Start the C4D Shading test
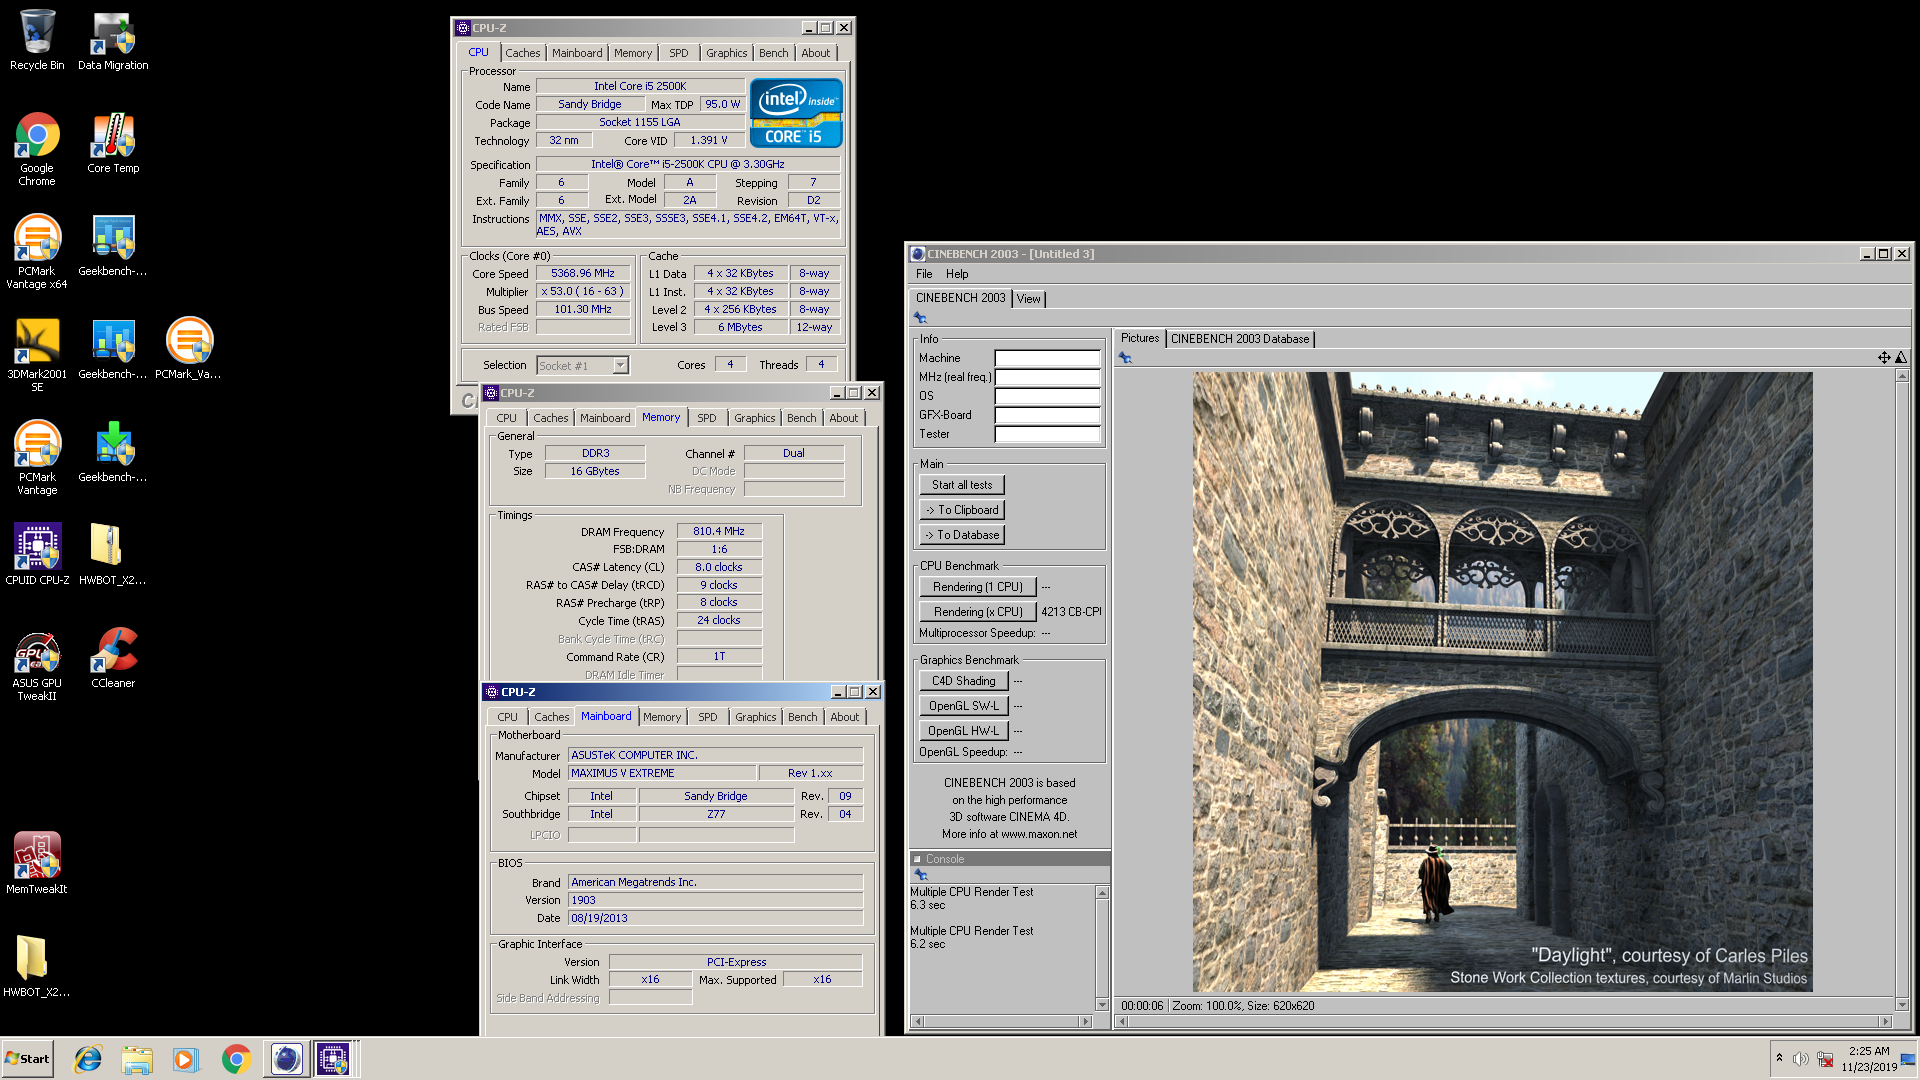The width and height of the screenshot is (1920, 1080). [964, 681]
